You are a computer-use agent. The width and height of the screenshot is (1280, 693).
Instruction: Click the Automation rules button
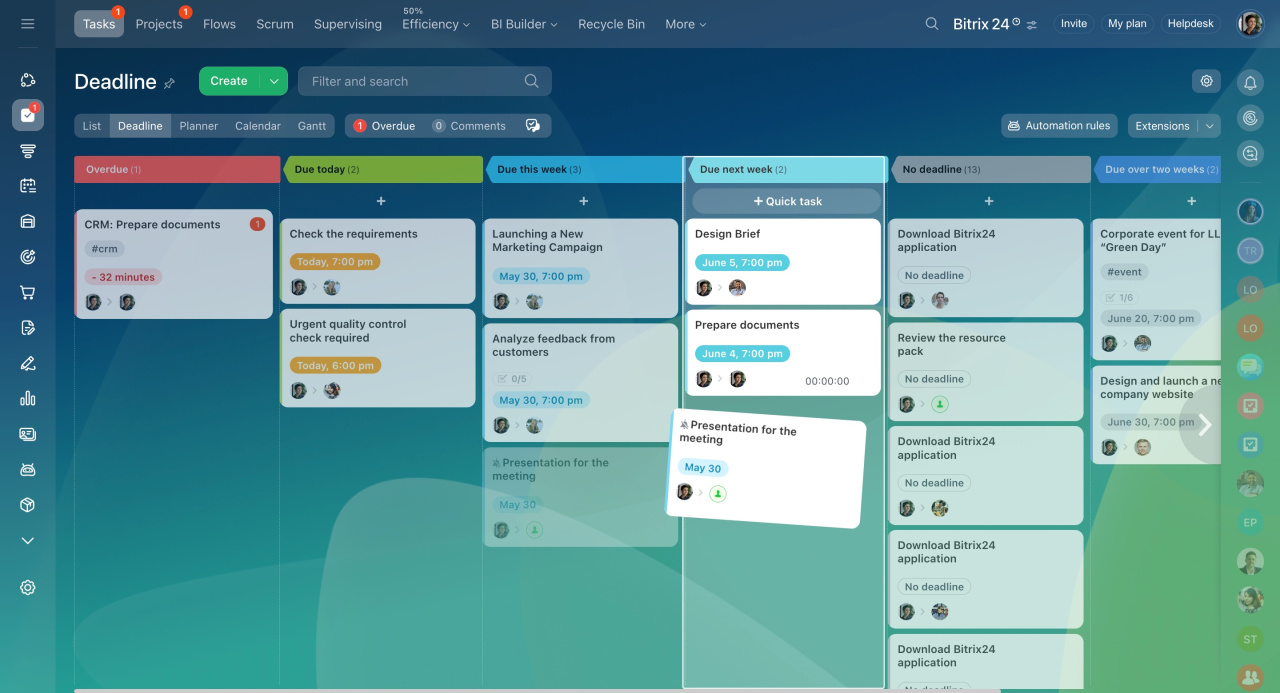click(x=1059, y=126)
